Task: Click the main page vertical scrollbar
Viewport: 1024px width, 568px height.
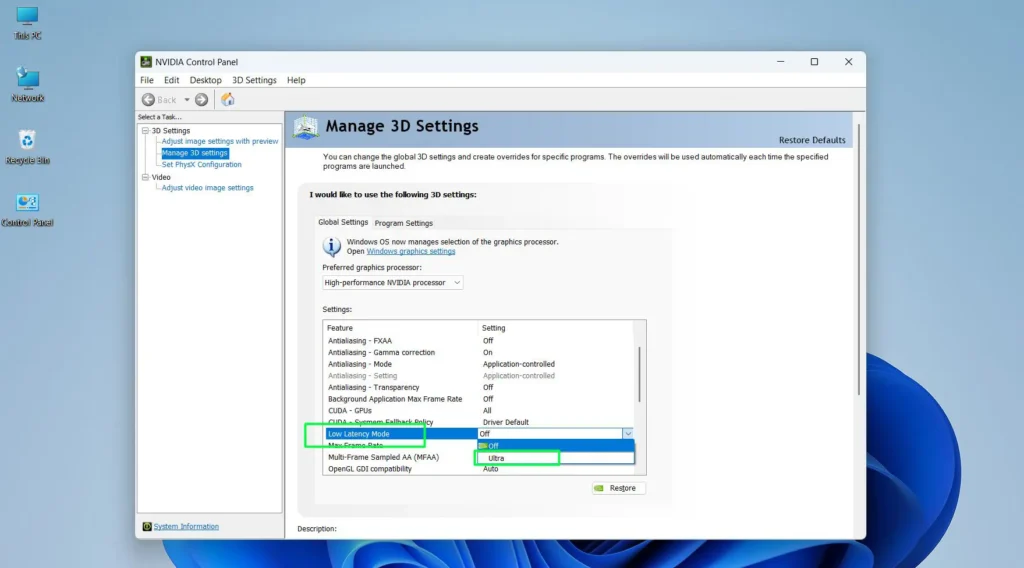Action: (x=859, y=259)
